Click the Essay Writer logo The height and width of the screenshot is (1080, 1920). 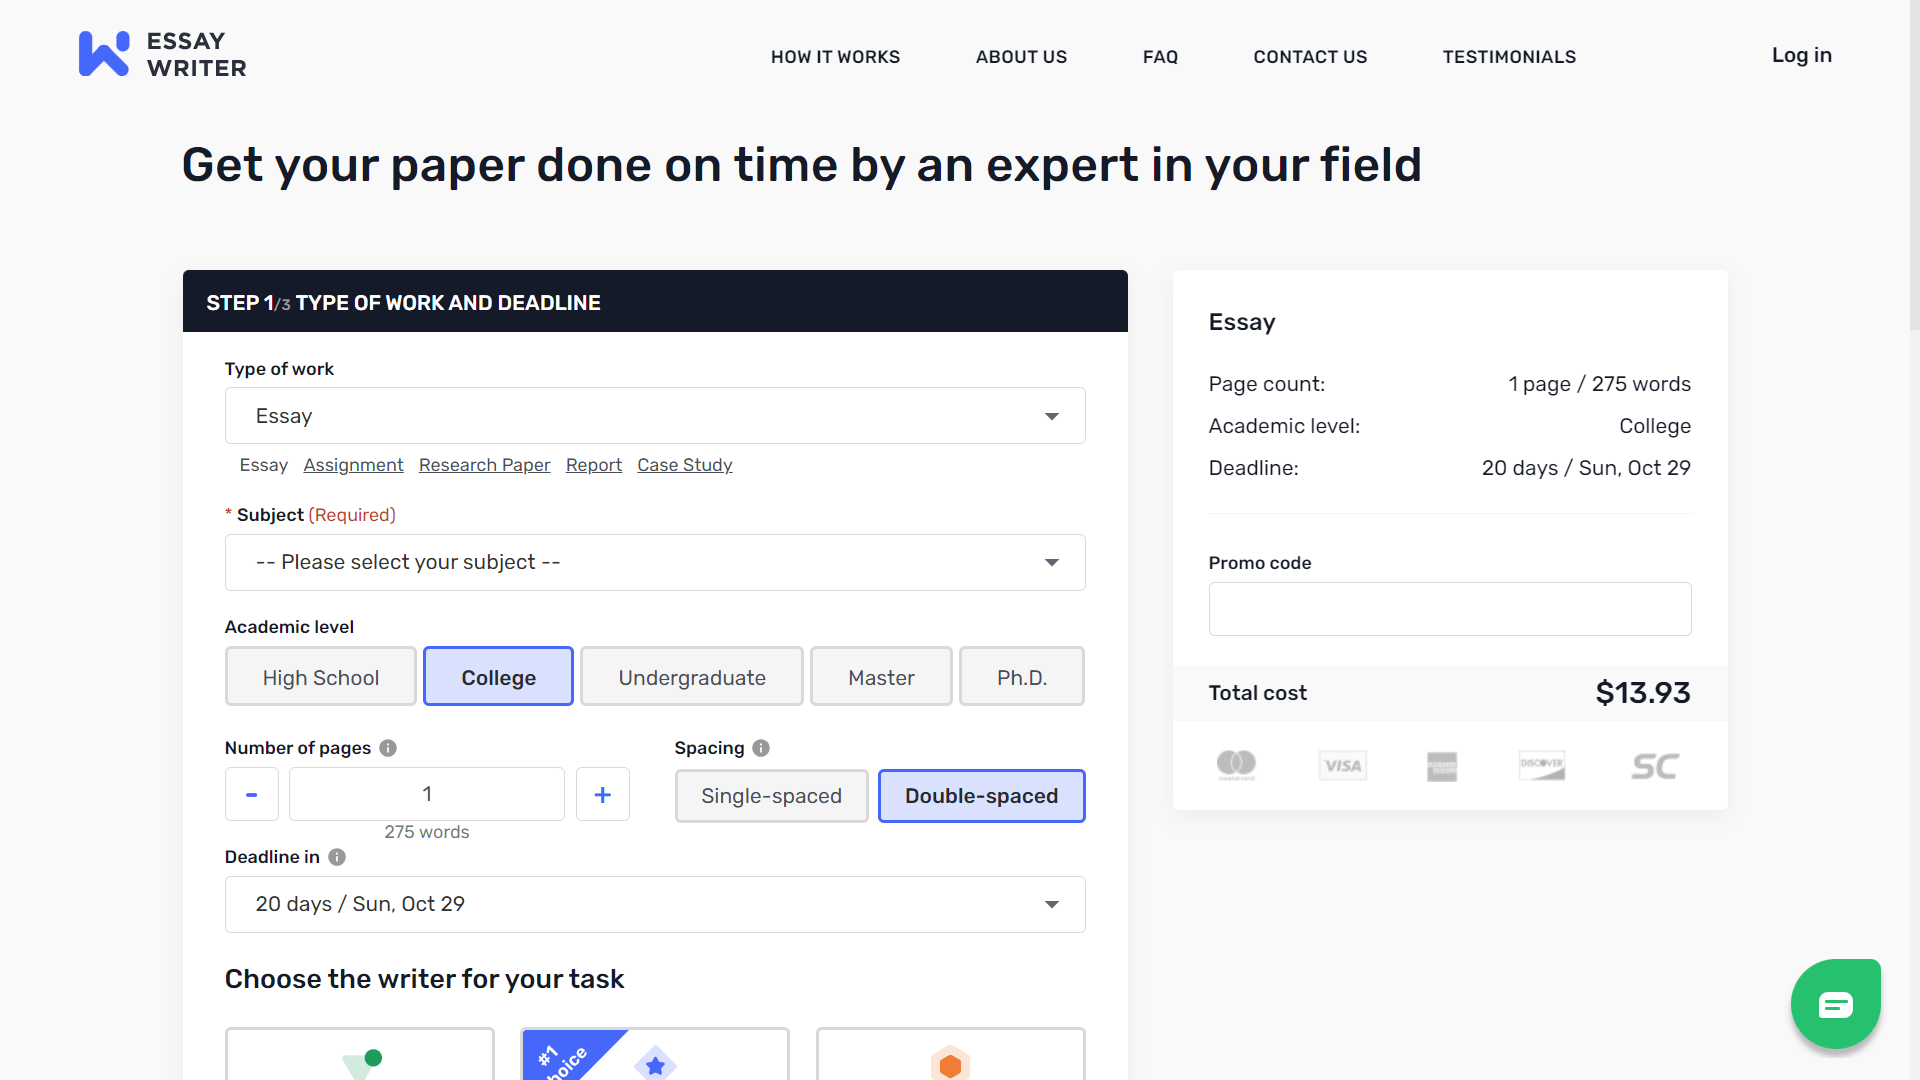click(162, 53)
